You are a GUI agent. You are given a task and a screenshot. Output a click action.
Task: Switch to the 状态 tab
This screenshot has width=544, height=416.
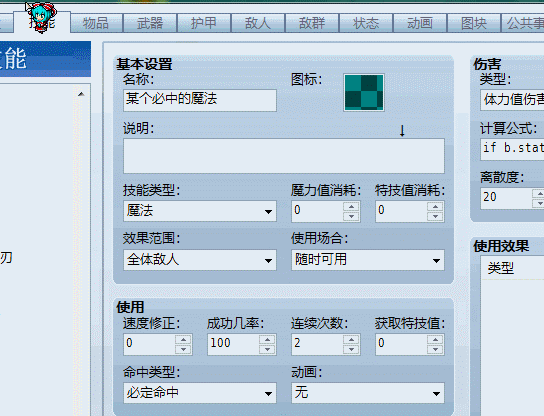pos(366,23)
